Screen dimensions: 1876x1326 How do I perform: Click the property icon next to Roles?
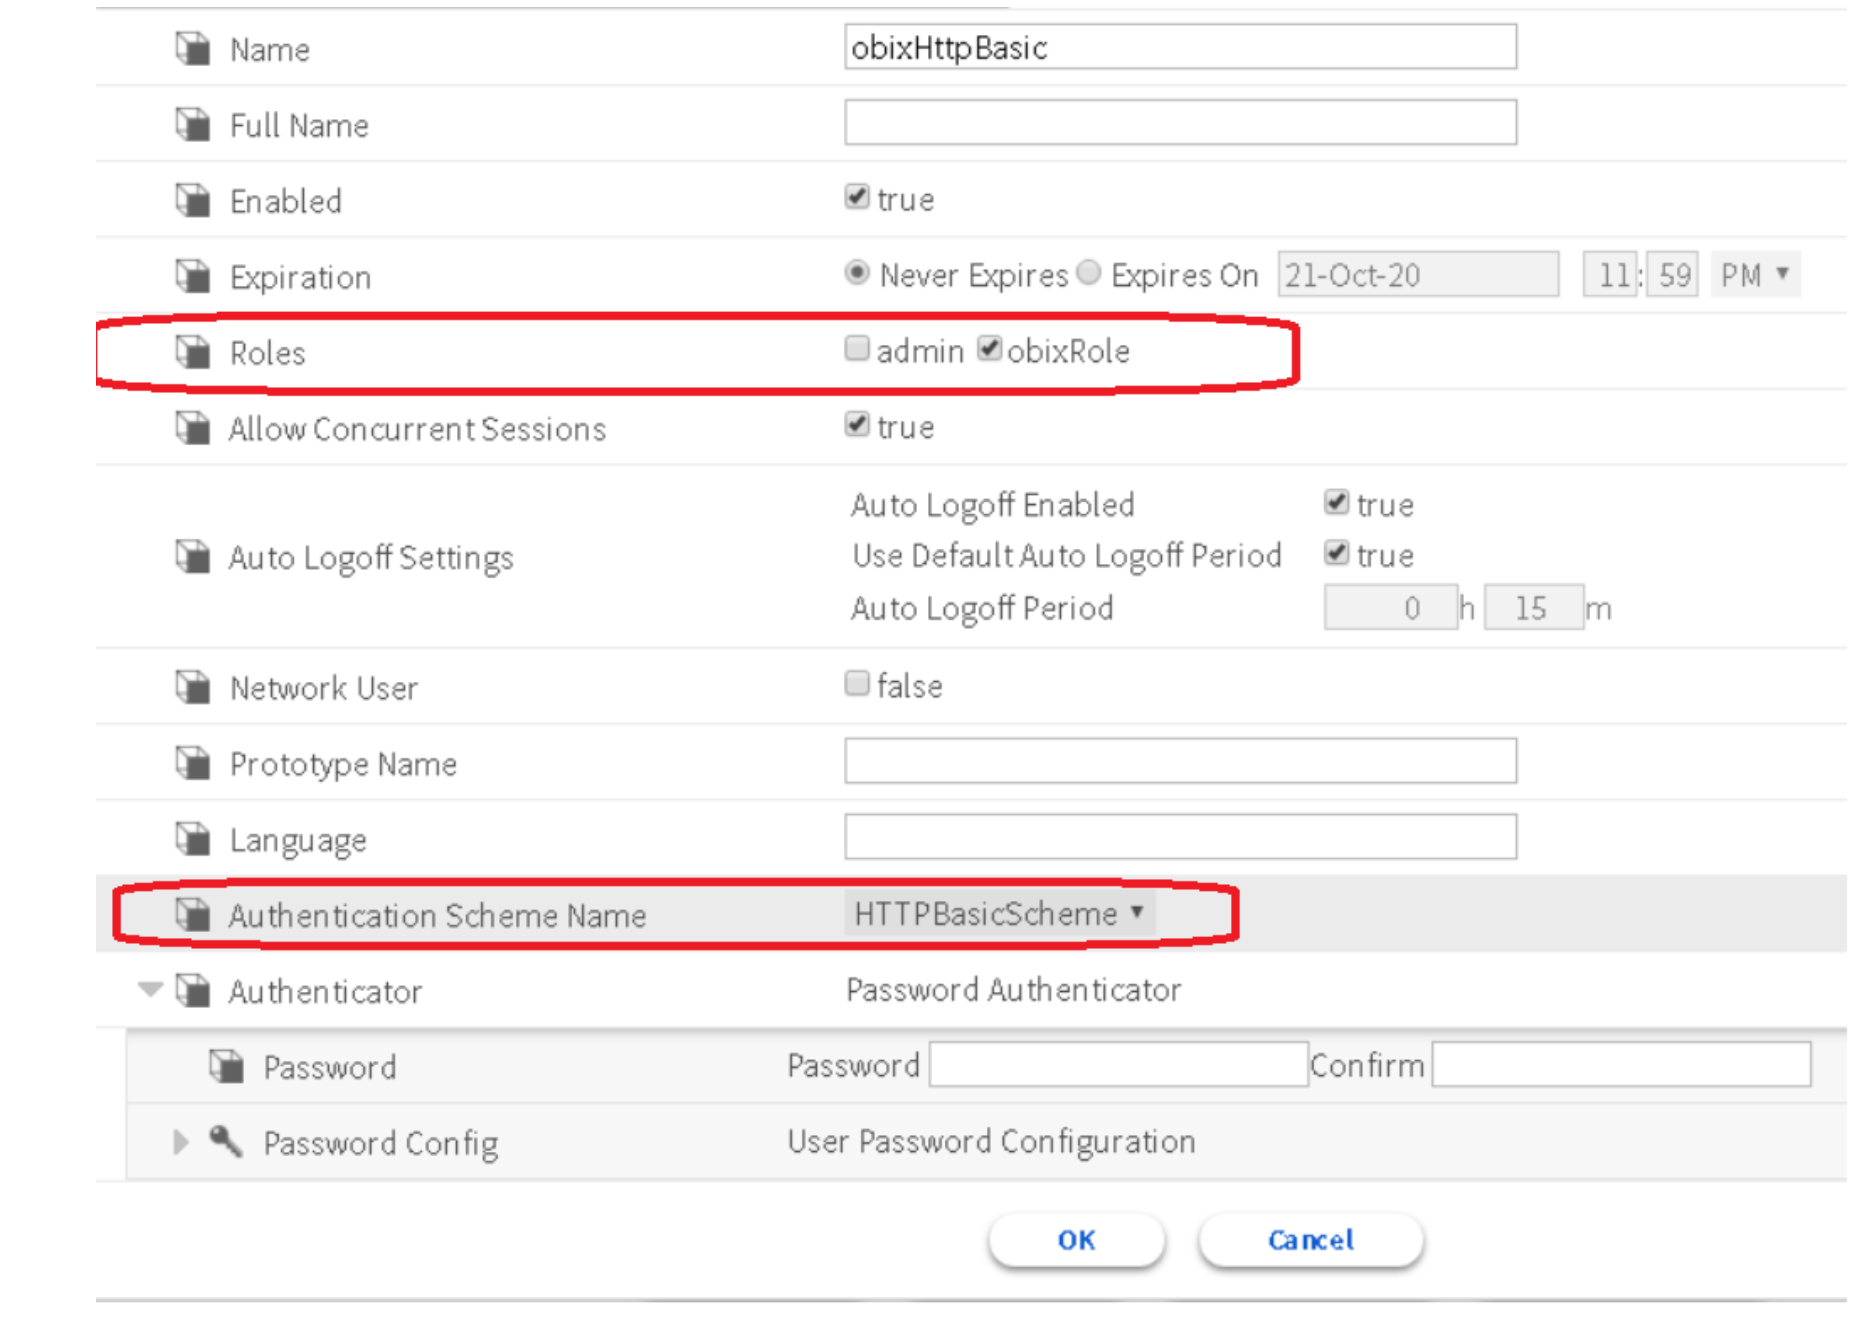(192, 352)
